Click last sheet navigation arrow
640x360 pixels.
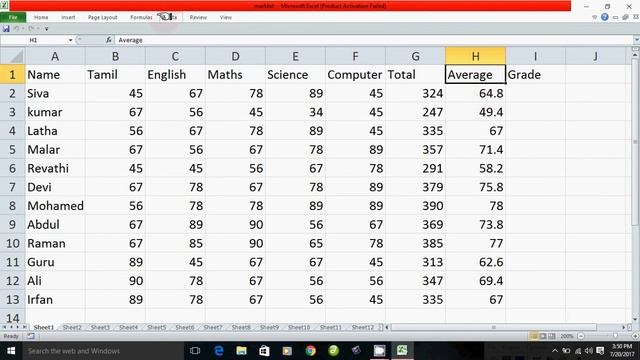point(24,327)
